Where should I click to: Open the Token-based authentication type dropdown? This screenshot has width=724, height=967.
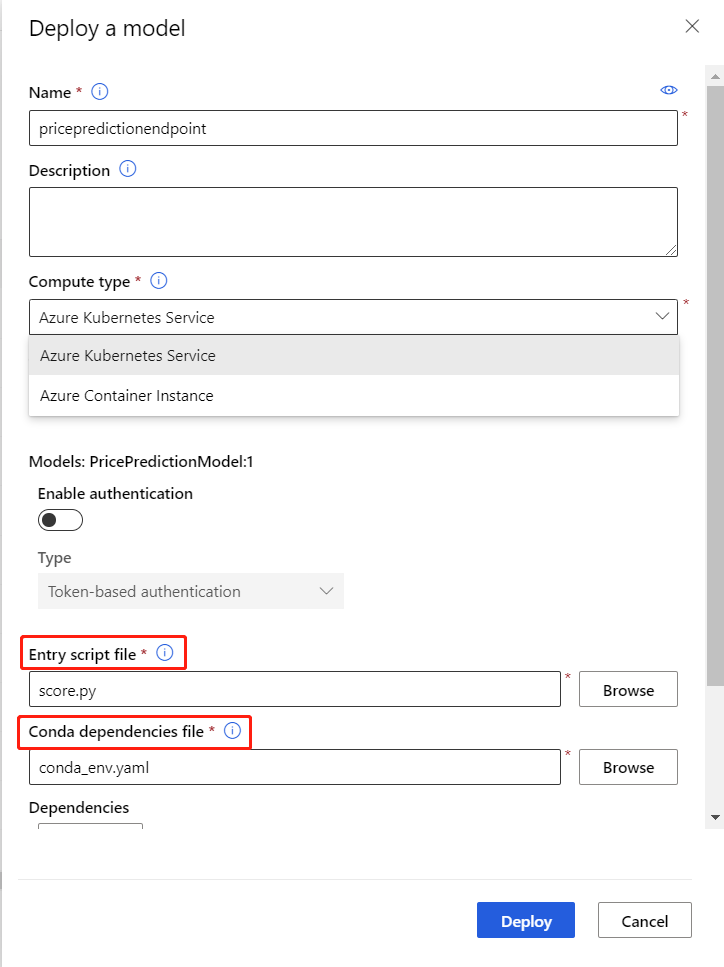191,591
